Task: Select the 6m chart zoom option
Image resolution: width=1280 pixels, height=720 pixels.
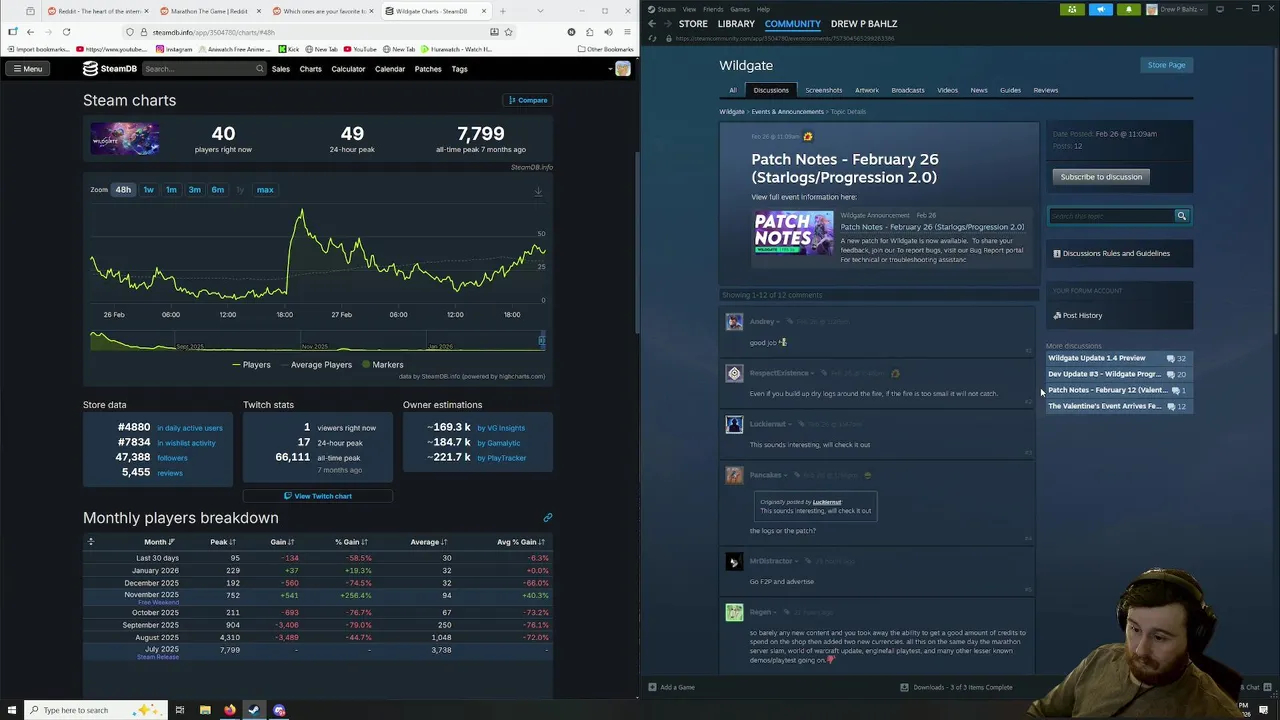Action: 217,190
